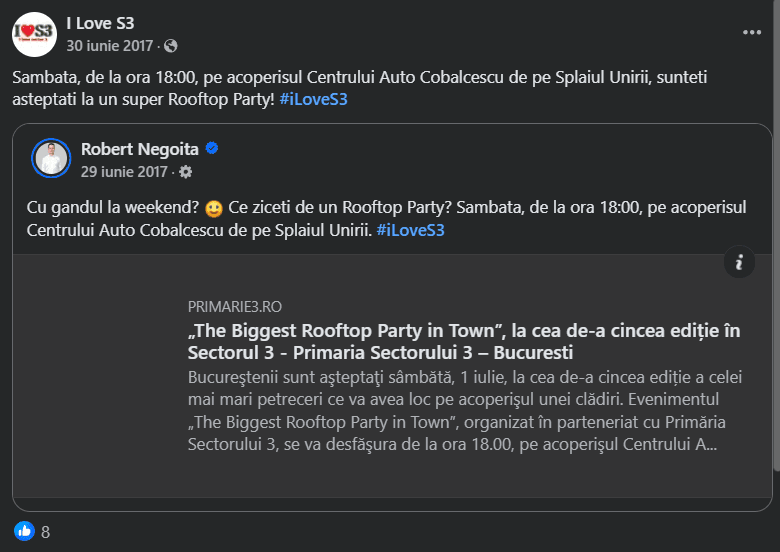
Task: Open the I Love S3 page name
Action: tap(100, 23)
